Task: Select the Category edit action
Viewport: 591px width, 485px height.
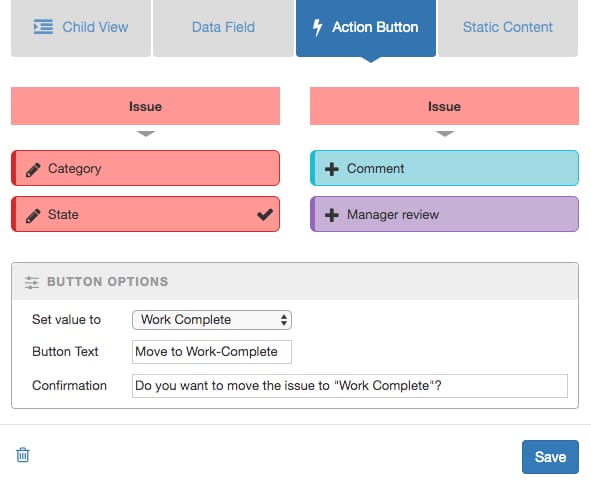Action: tap(145, 168)
